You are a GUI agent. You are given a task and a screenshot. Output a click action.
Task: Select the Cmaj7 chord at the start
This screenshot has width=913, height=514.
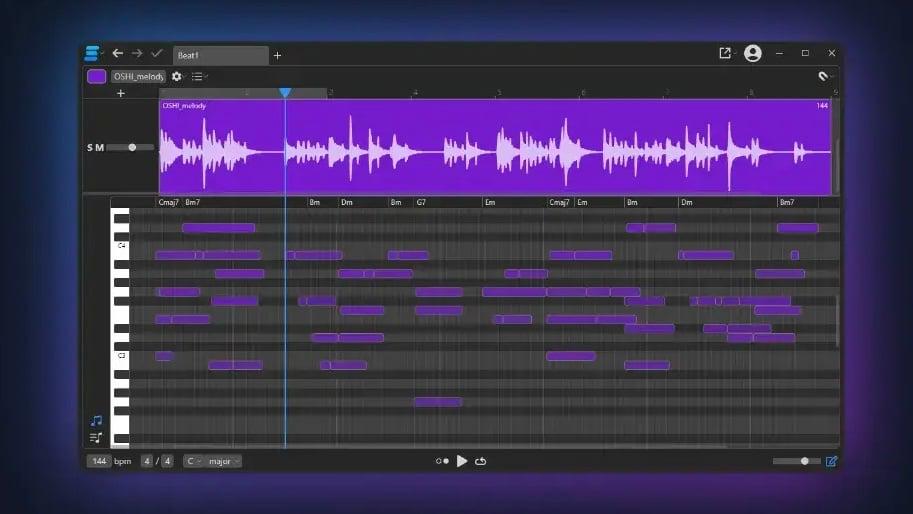coord(168,203)
